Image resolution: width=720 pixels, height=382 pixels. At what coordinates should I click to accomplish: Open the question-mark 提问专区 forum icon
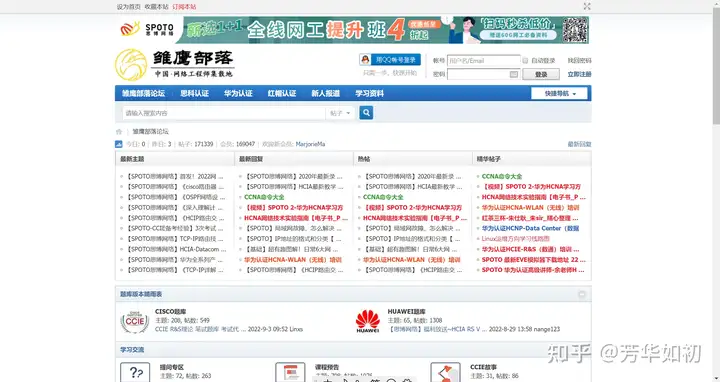pos(135,372)
